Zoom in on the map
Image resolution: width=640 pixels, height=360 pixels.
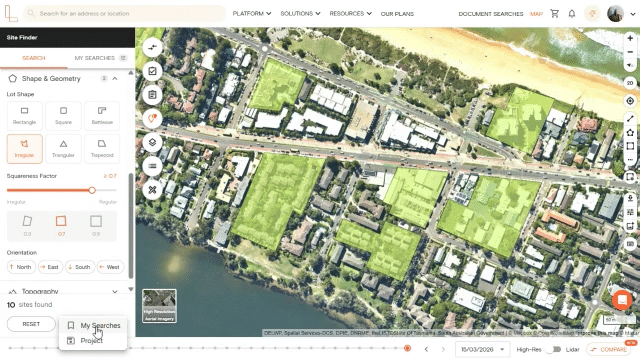(x=630, y=38)
